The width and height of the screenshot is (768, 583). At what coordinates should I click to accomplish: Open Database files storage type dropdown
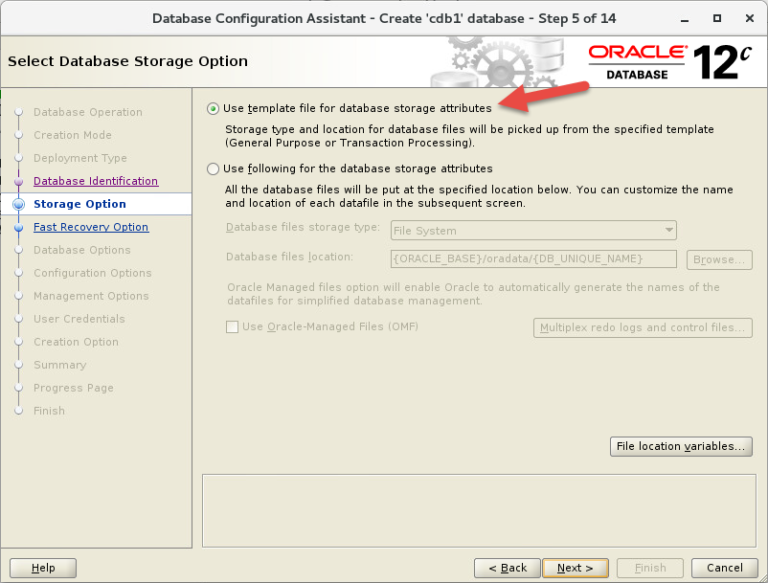533,230
